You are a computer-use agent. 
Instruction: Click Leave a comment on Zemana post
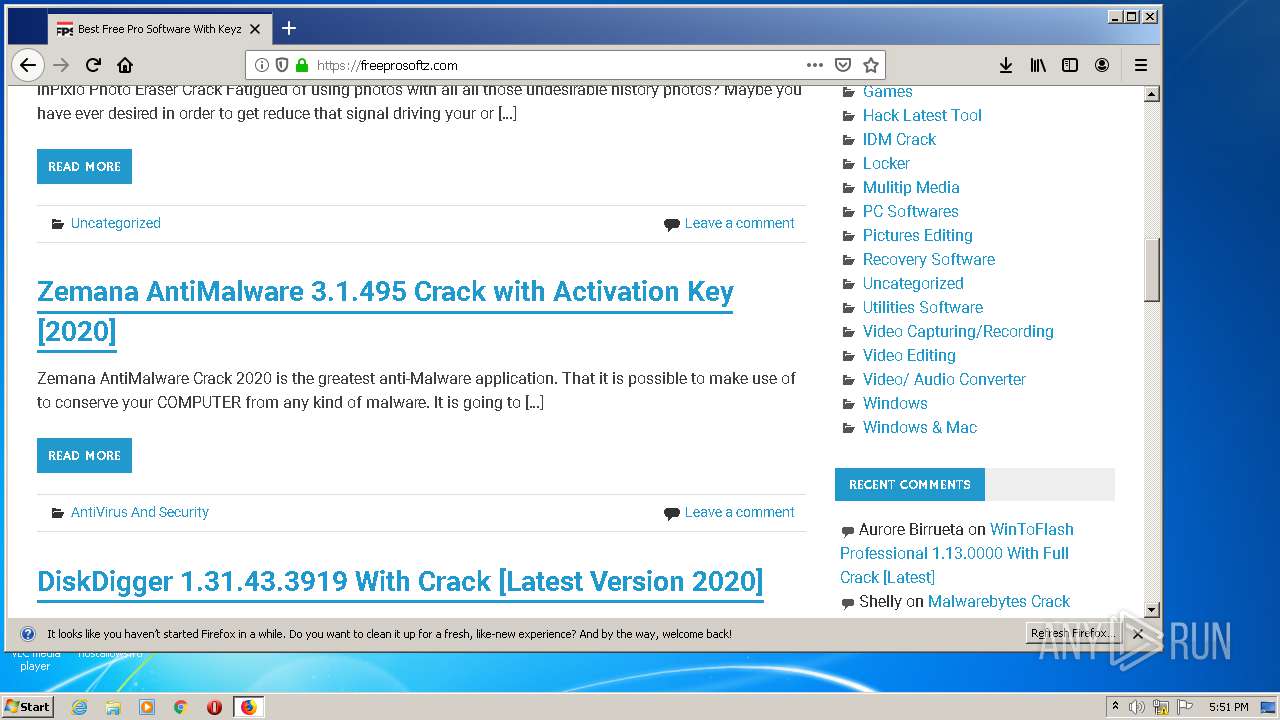point(739,512)
